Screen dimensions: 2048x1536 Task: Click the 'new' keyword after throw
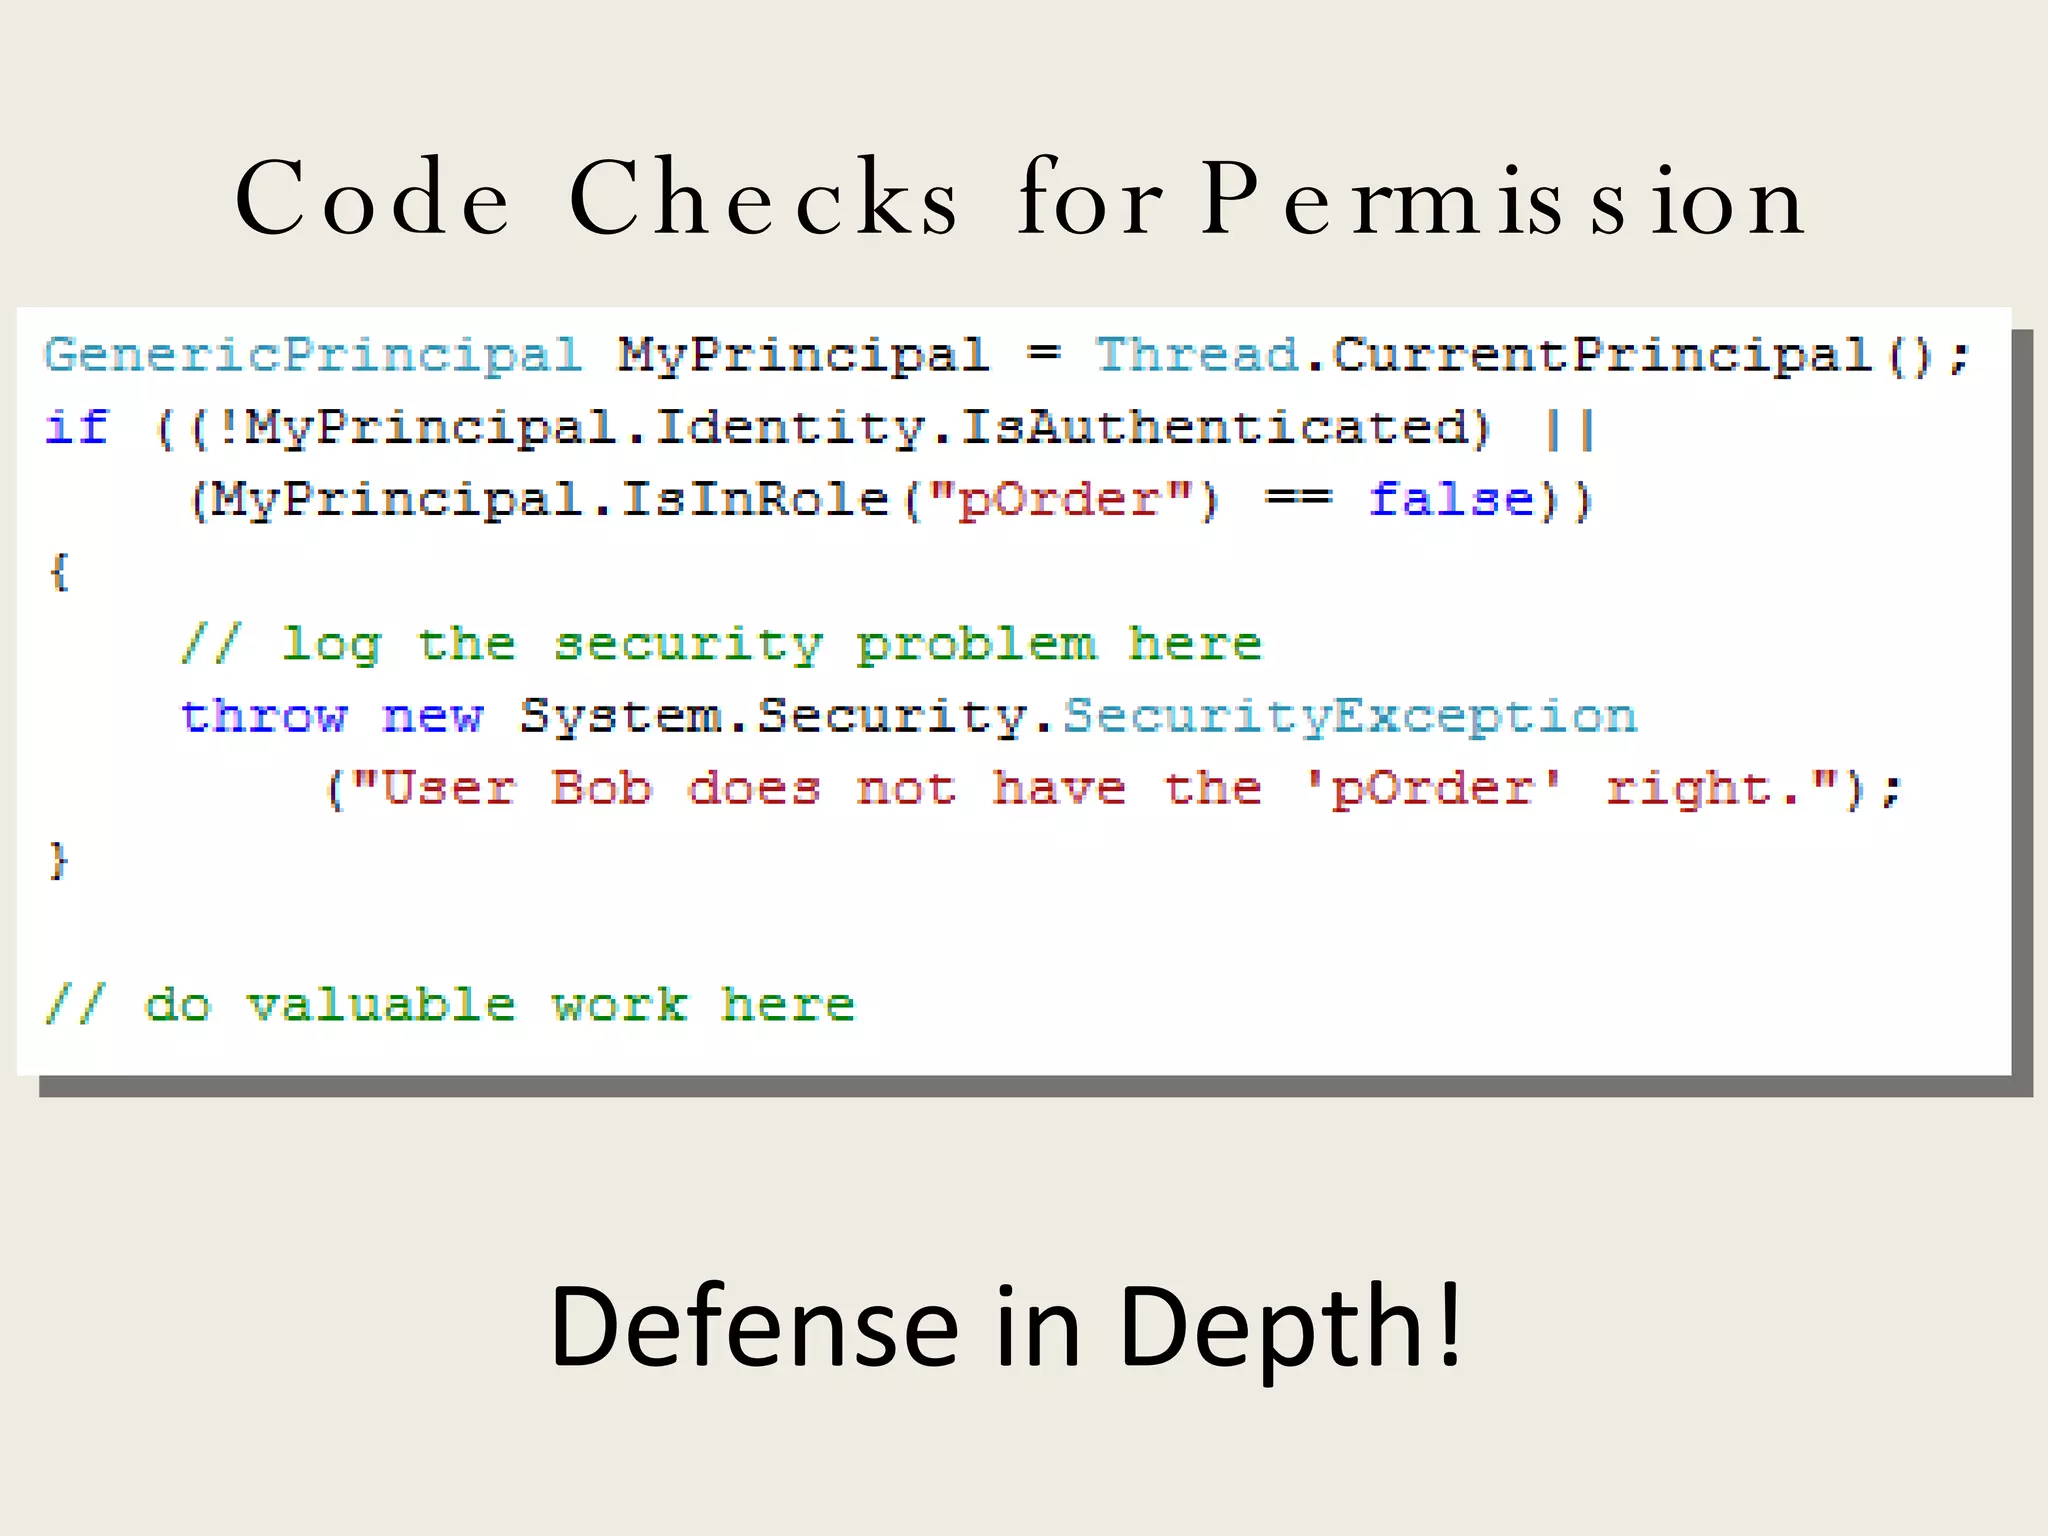point(433,718)
